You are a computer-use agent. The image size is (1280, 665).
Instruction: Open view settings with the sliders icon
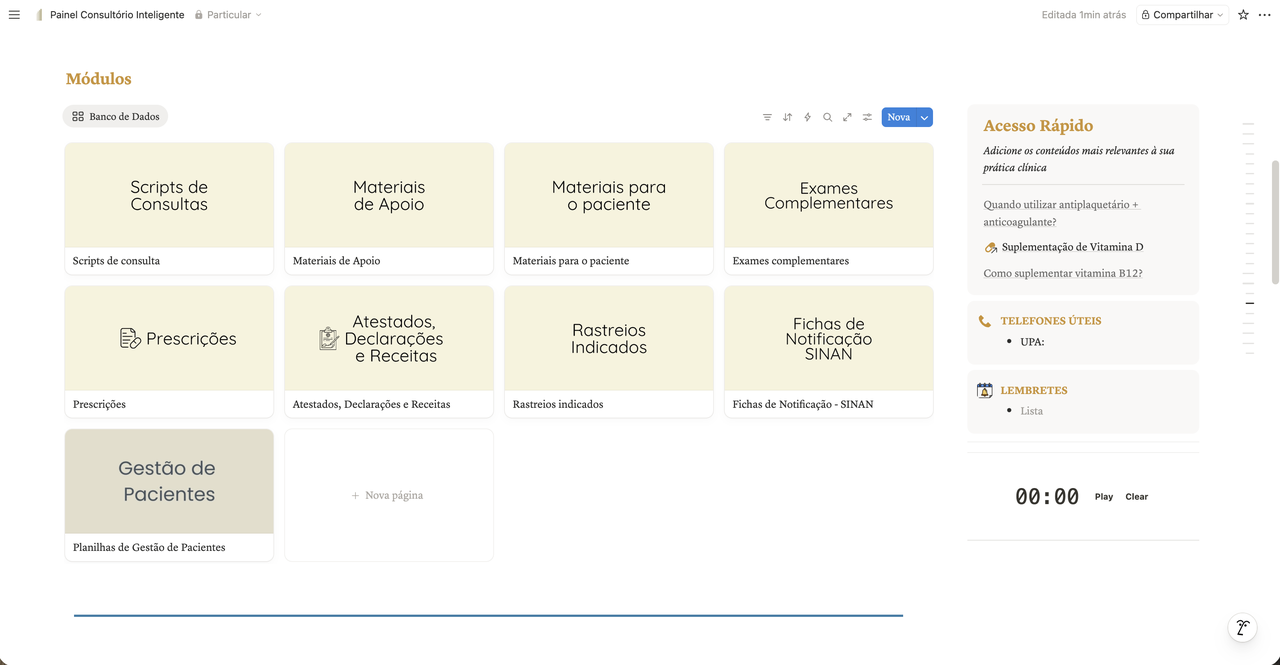867,117
